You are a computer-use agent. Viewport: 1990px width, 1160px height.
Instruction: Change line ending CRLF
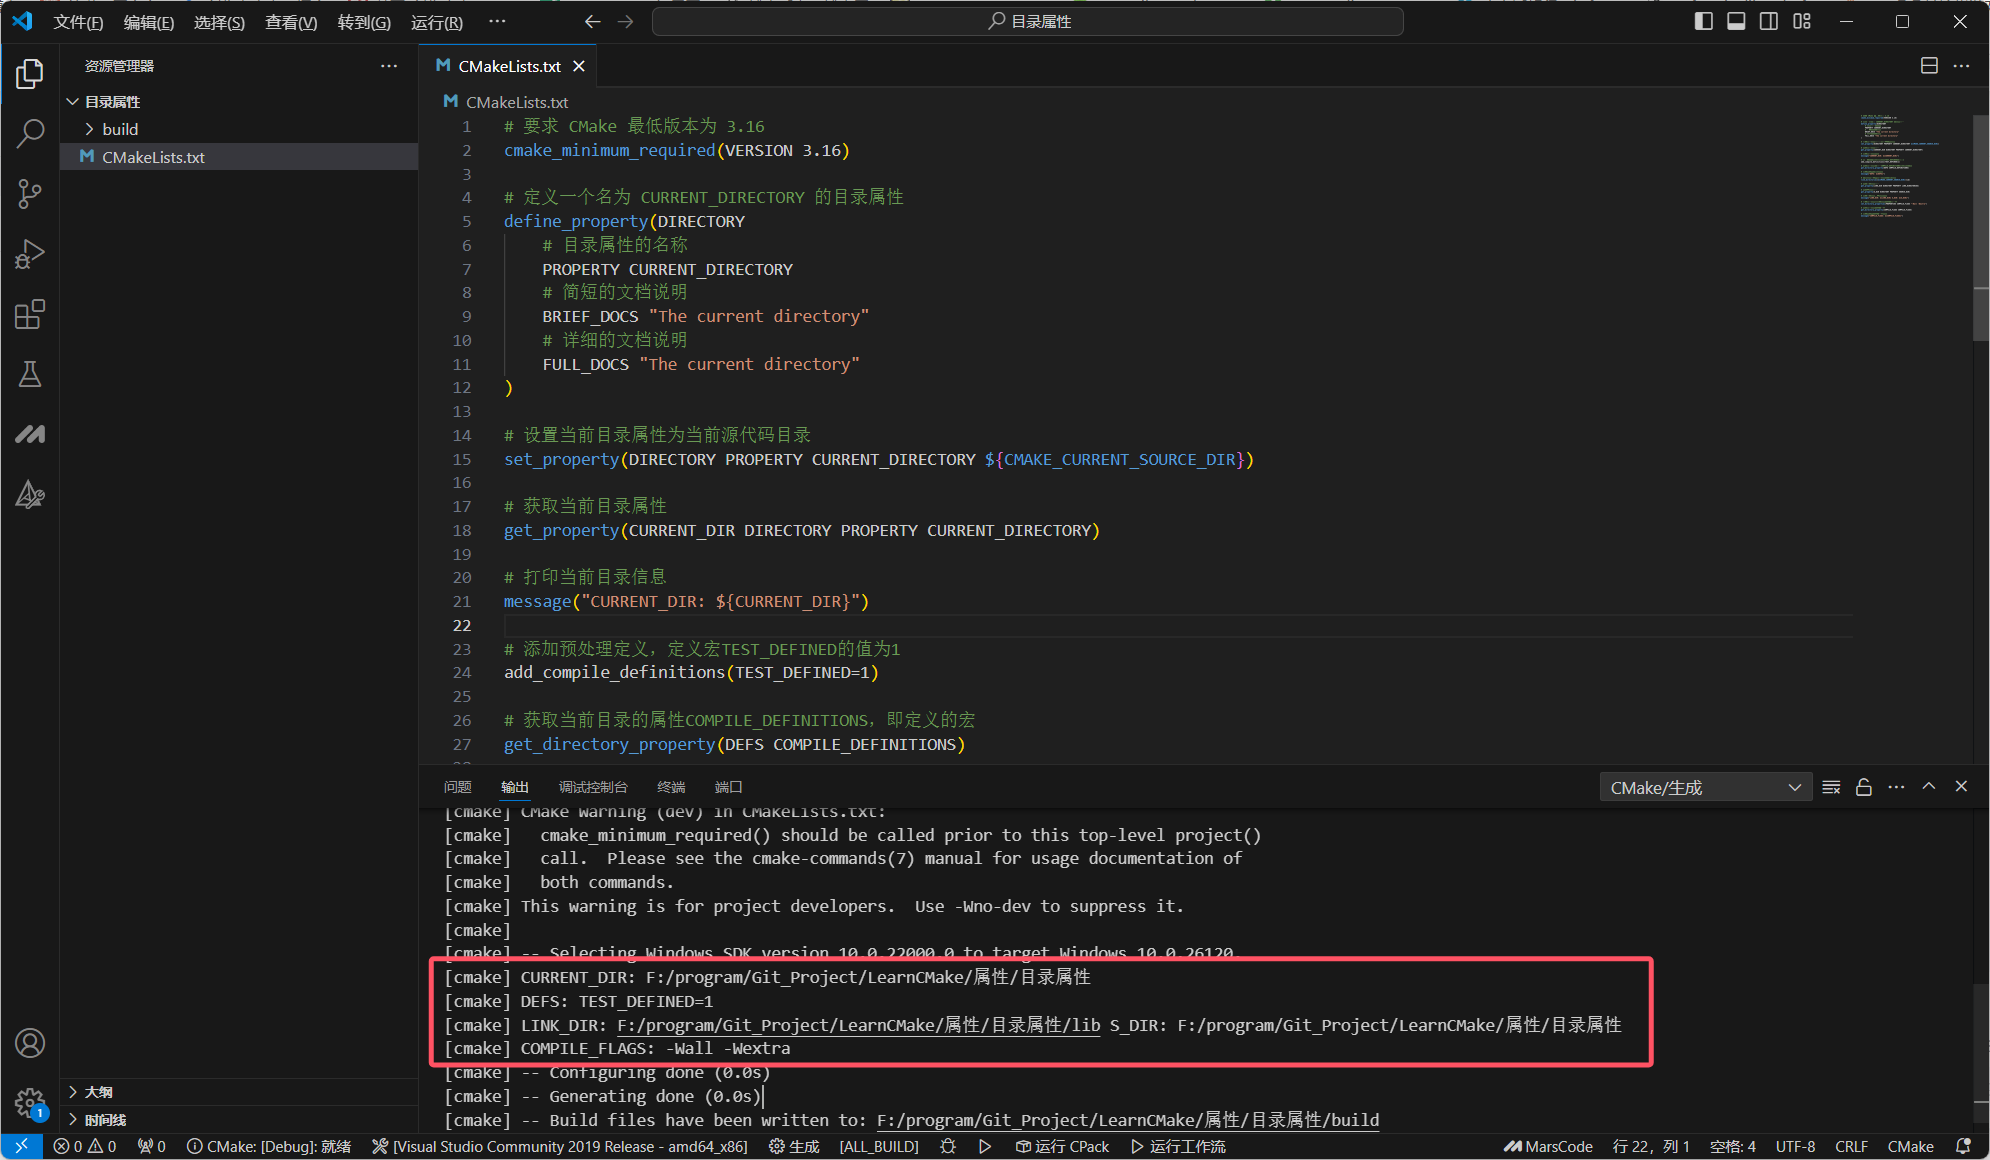pyautogui.click(x=1852, y=1146)
